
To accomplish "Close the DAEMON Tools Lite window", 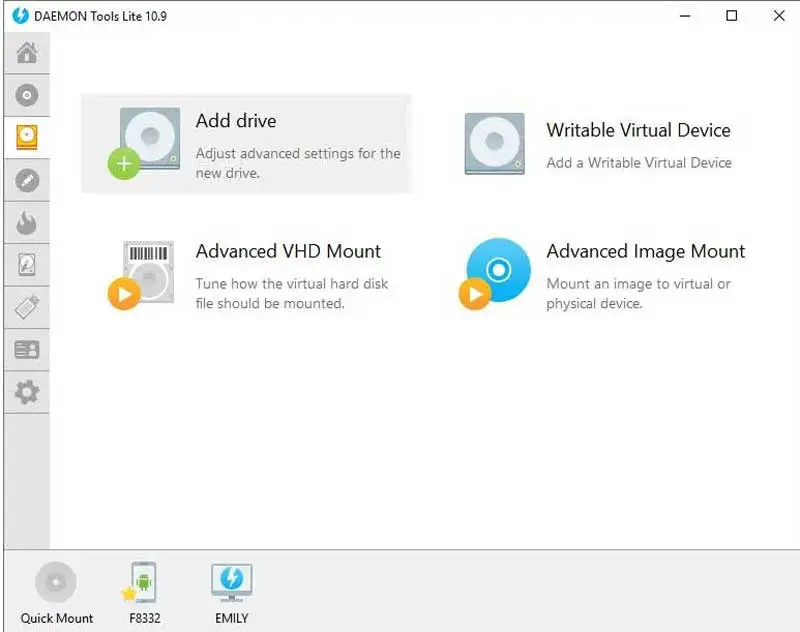I will pos(779,16).
